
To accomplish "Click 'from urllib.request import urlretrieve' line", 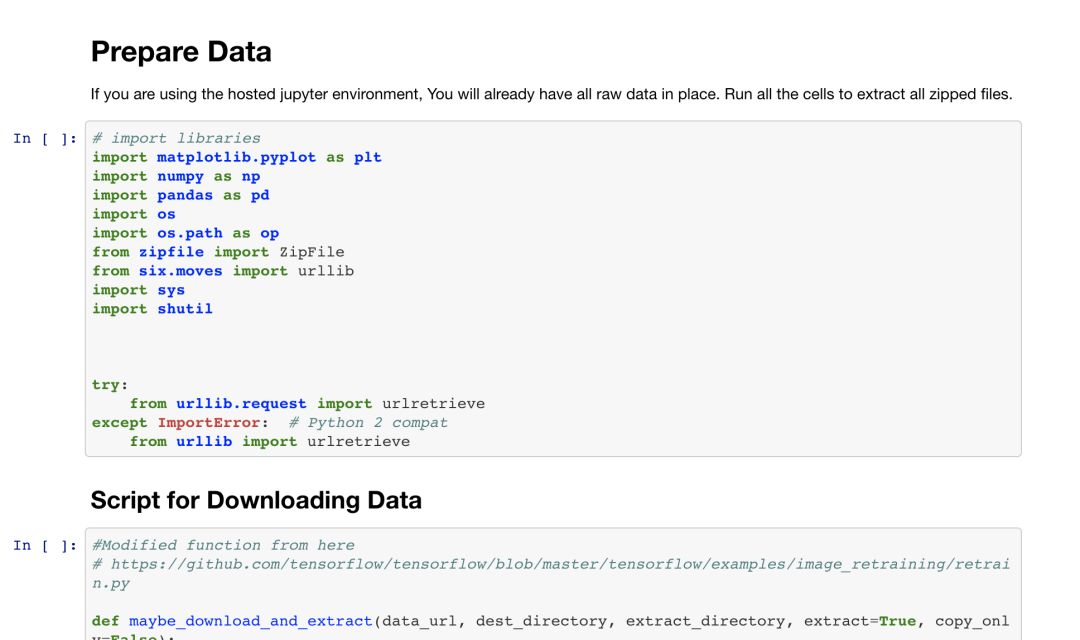I will pos(307,404).
